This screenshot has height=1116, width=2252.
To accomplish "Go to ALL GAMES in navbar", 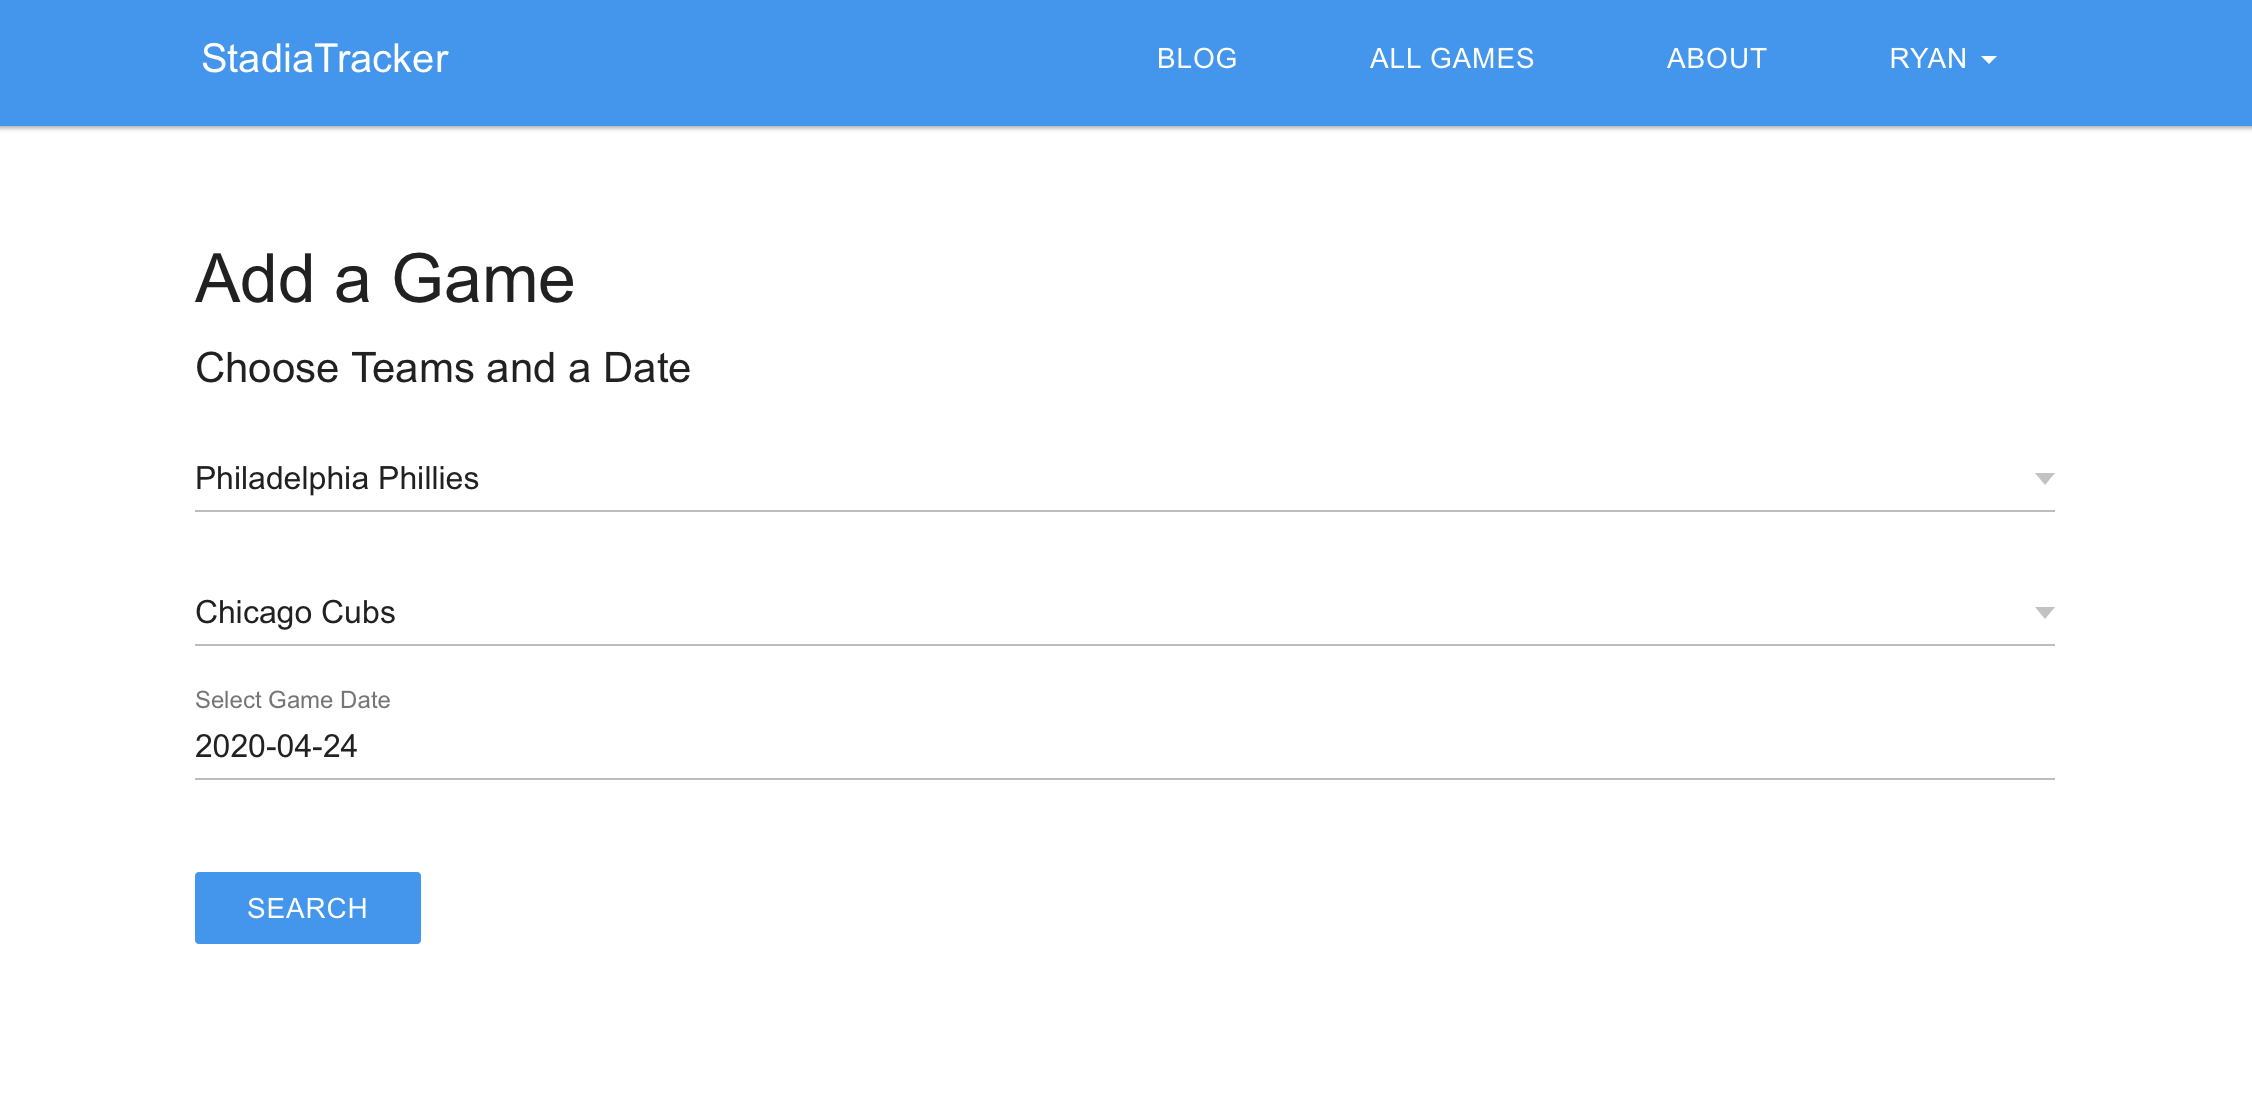I will pos(1451,59).
